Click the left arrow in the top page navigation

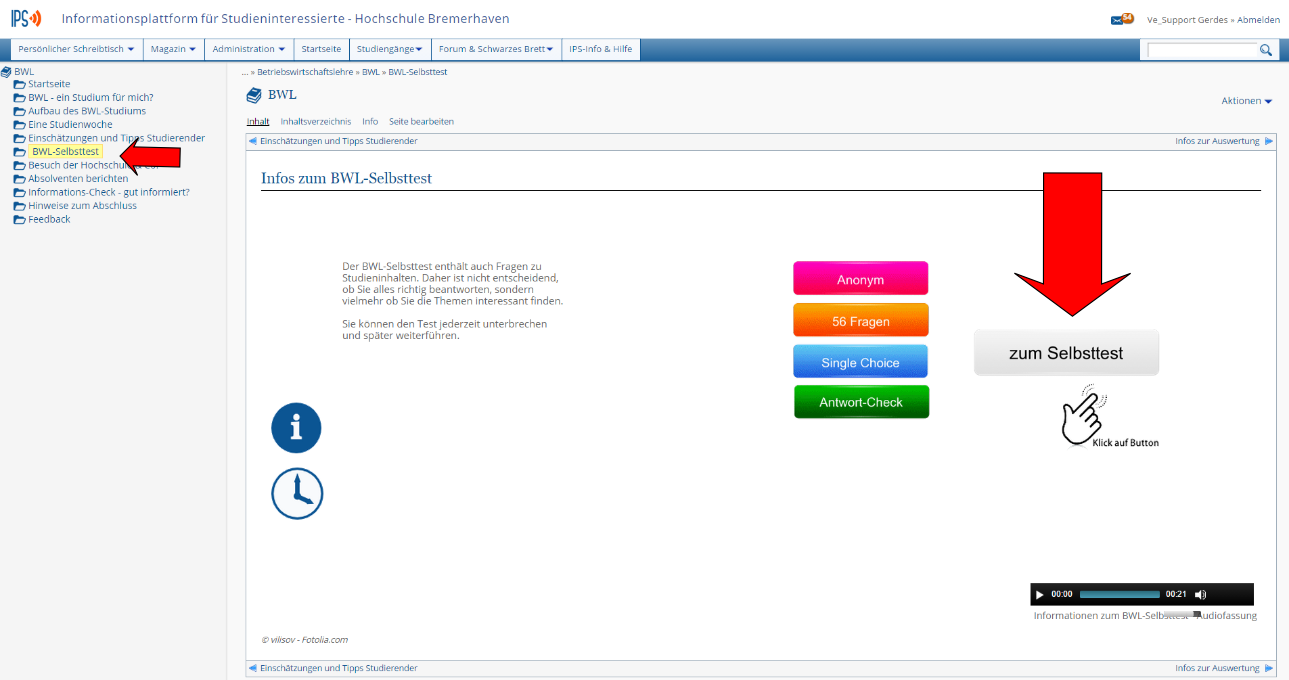tap(253, 141)
